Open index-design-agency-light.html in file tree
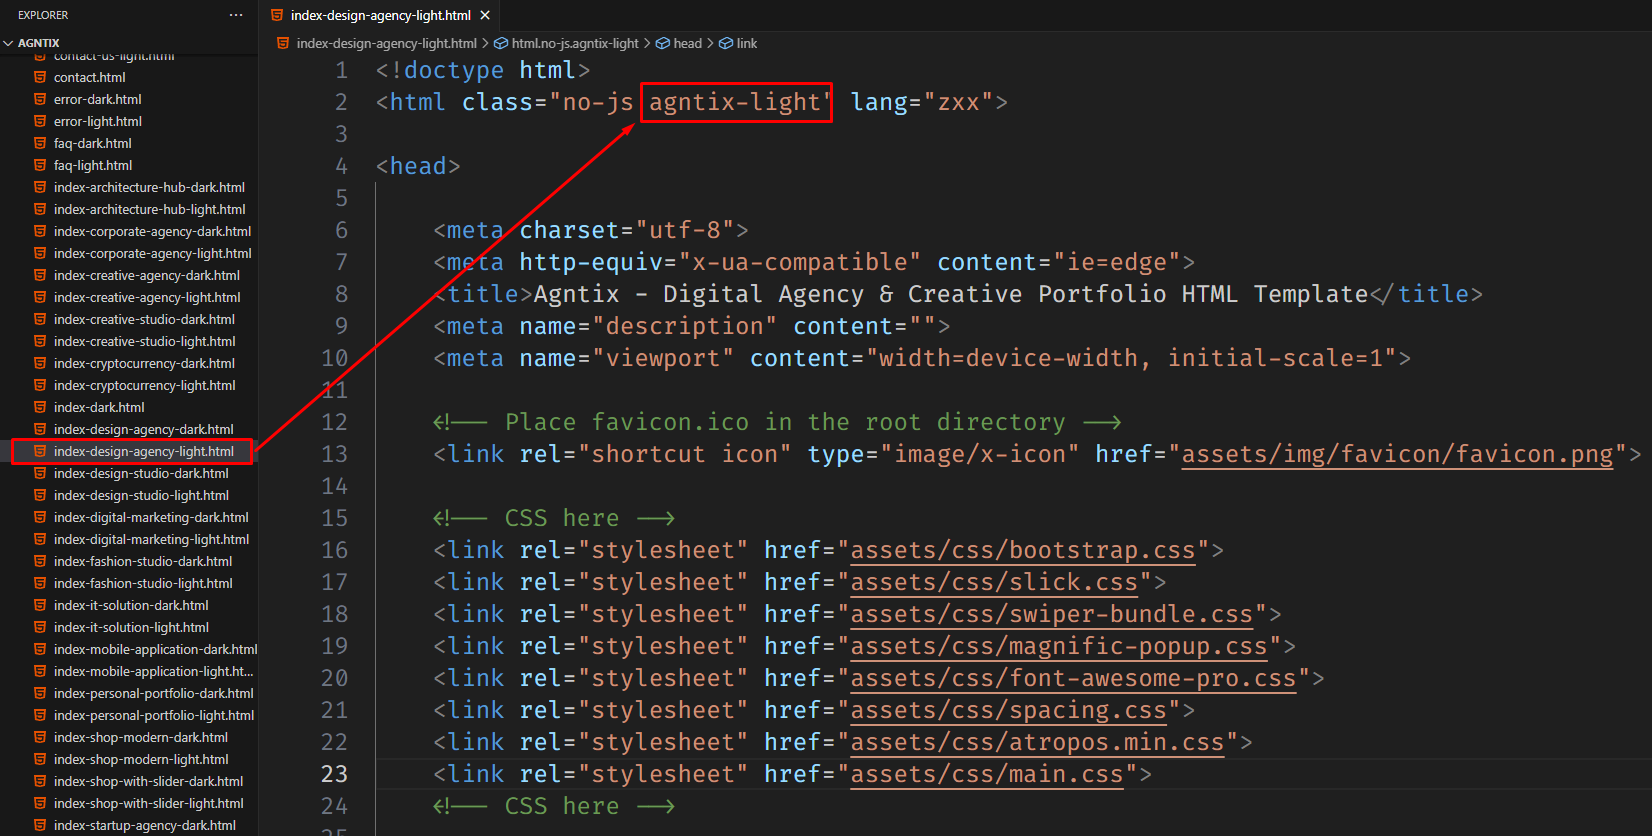The width and height of the screenshot is (1652, 836). click(x=143, y=451)
